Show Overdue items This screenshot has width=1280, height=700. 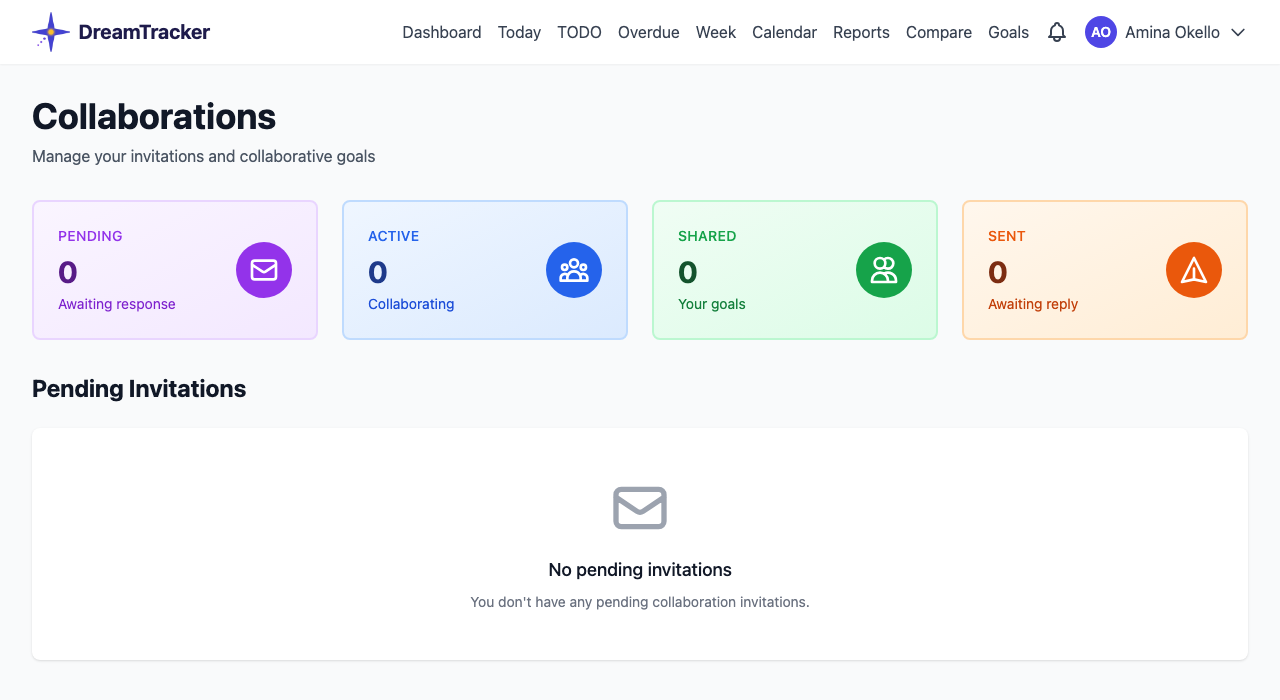pyautogui.click(x=648, y=32)
